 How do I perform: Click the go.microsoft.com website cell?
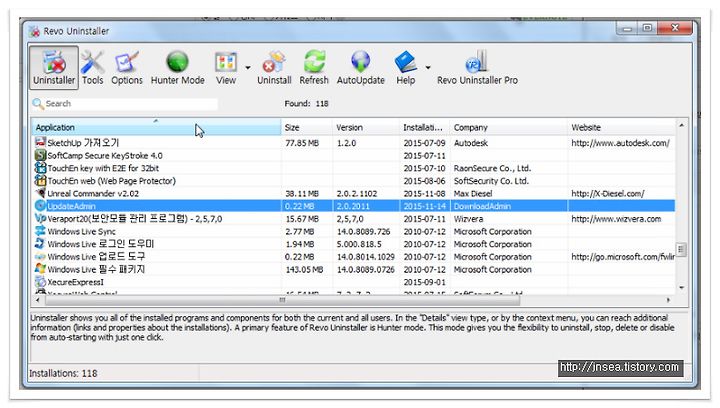click(x=623, y=257)
